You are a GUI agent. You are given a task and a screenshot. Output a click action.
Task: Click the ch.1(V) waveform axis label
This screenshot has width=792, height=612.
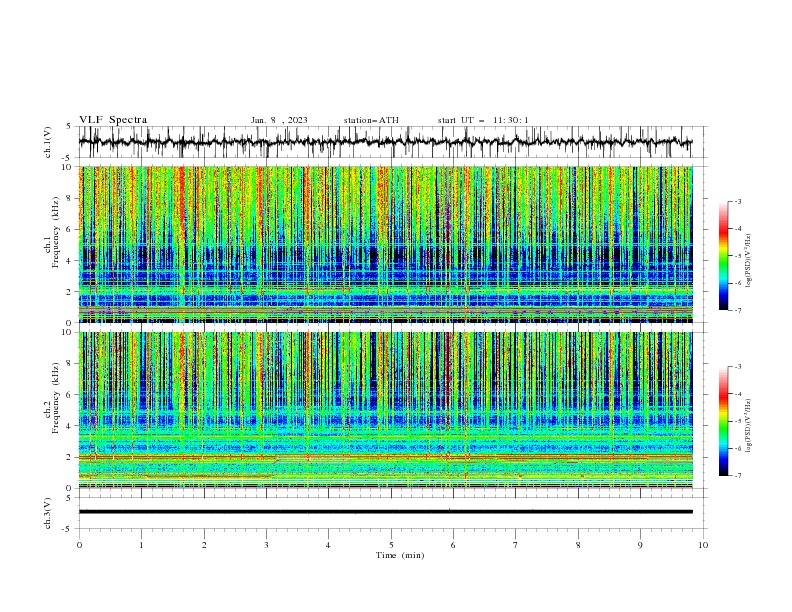tap(48, 142)
